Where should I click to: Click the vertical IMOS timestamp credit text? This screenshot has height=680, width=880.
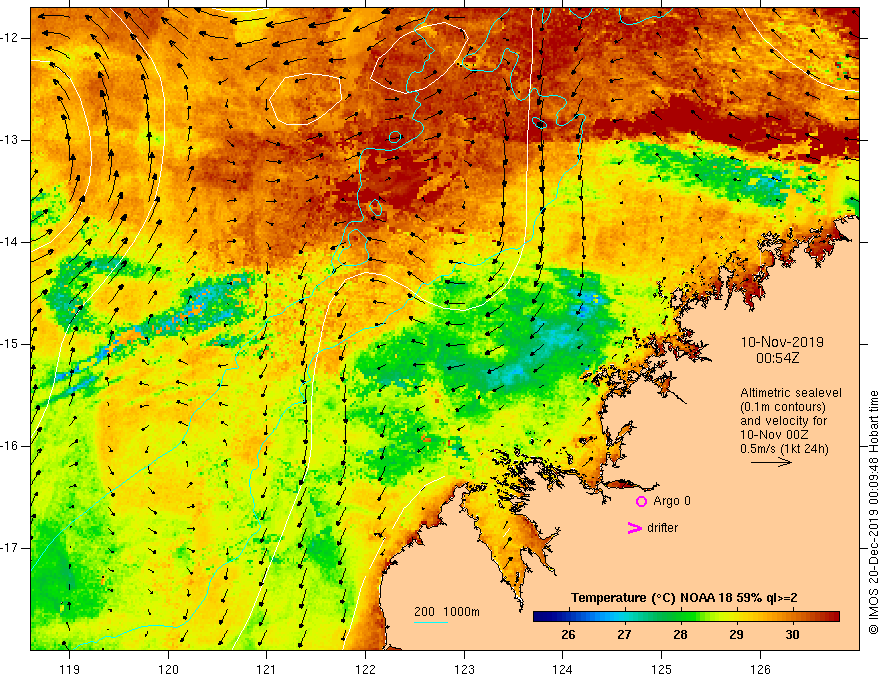pyautogui.click(x=873, y=512)
